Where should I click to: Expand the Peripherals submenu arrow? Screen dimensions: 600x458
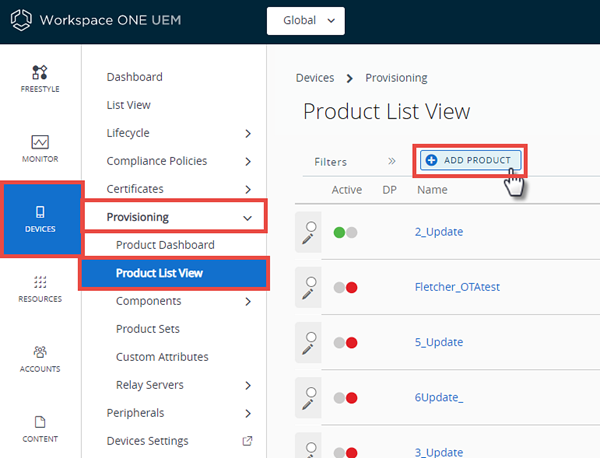248,413
